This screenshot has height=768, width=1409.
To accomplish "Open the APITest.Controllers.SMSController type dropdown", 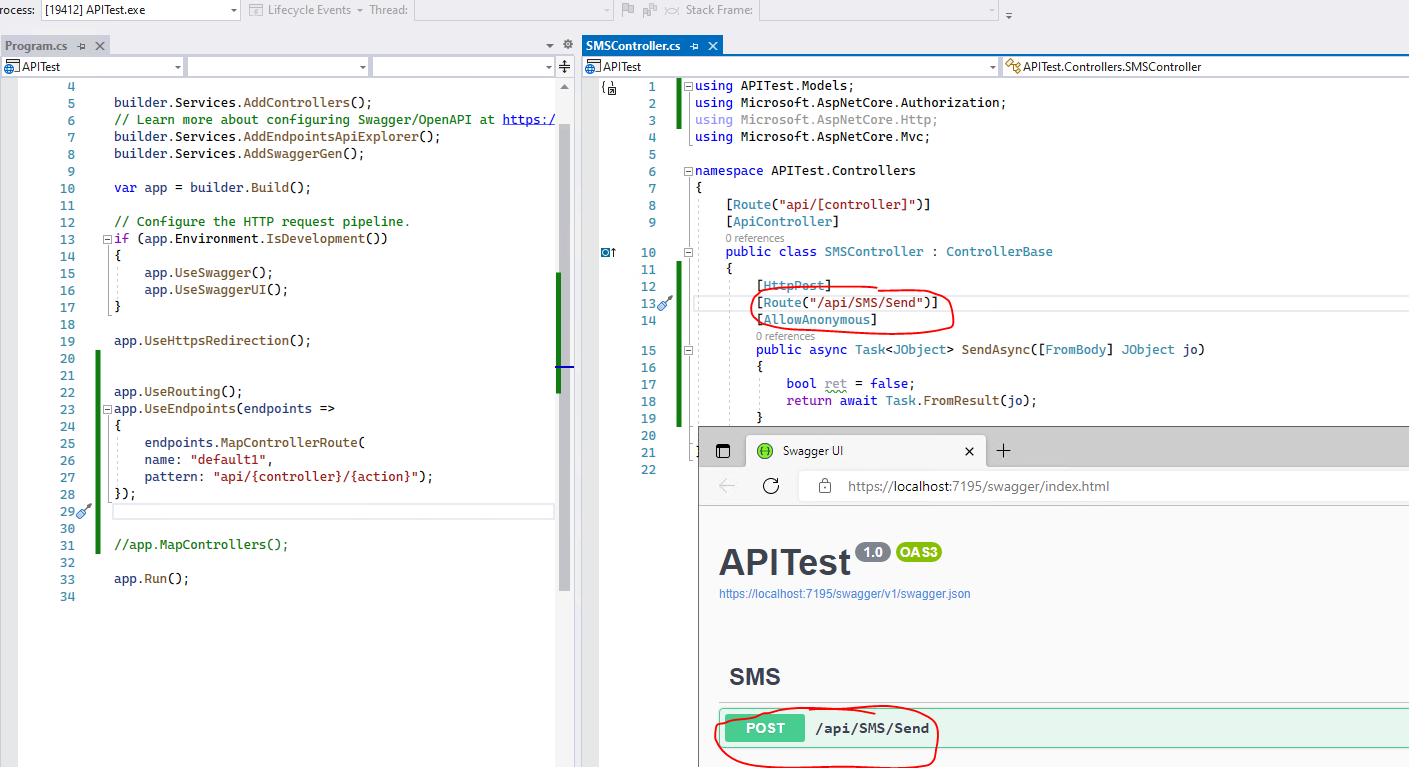I will (x=1206, y=67).
